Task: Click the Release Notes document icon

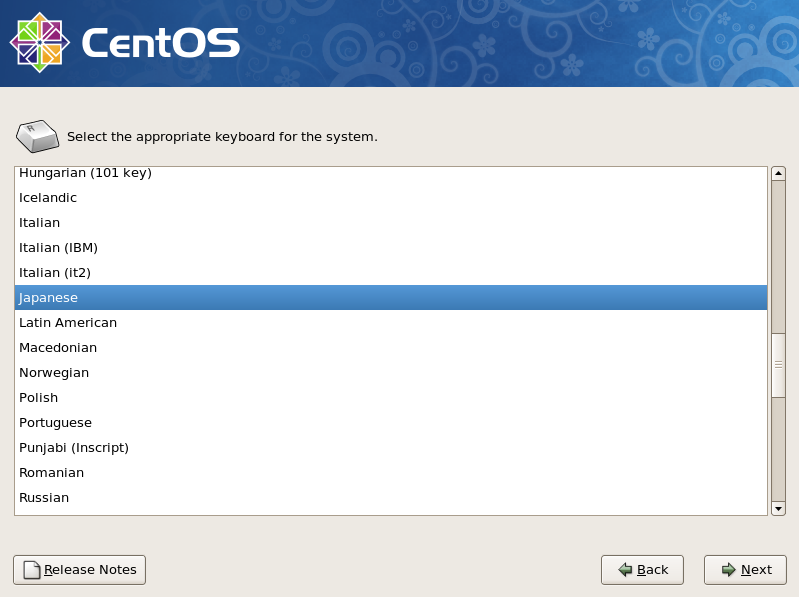Action: point(32,569)
